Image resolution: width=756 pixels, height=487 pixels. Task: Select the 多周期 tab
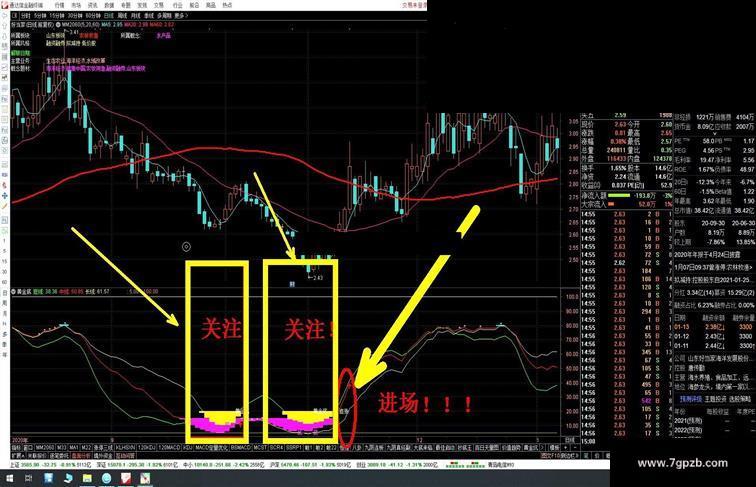[x=164, y=15]
